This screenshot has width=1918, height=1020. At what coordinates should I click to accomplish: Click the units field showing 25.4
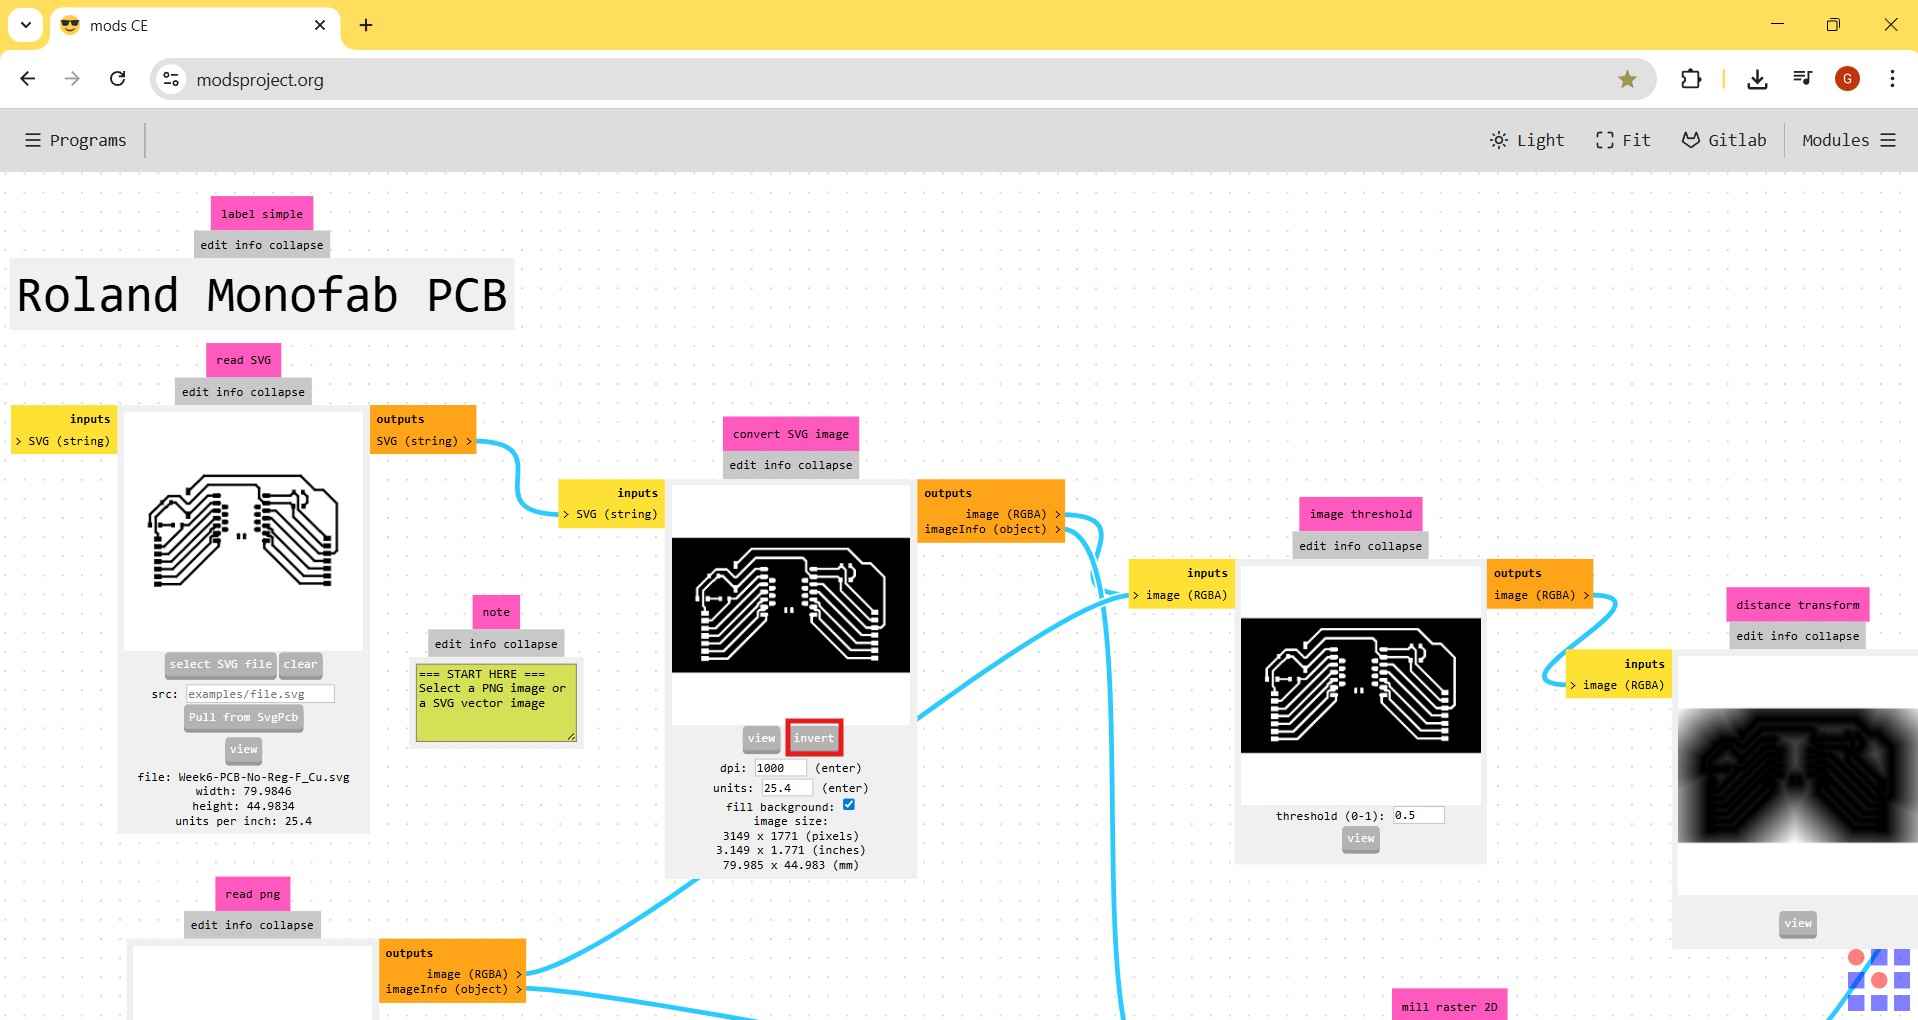tap(787, 788)
